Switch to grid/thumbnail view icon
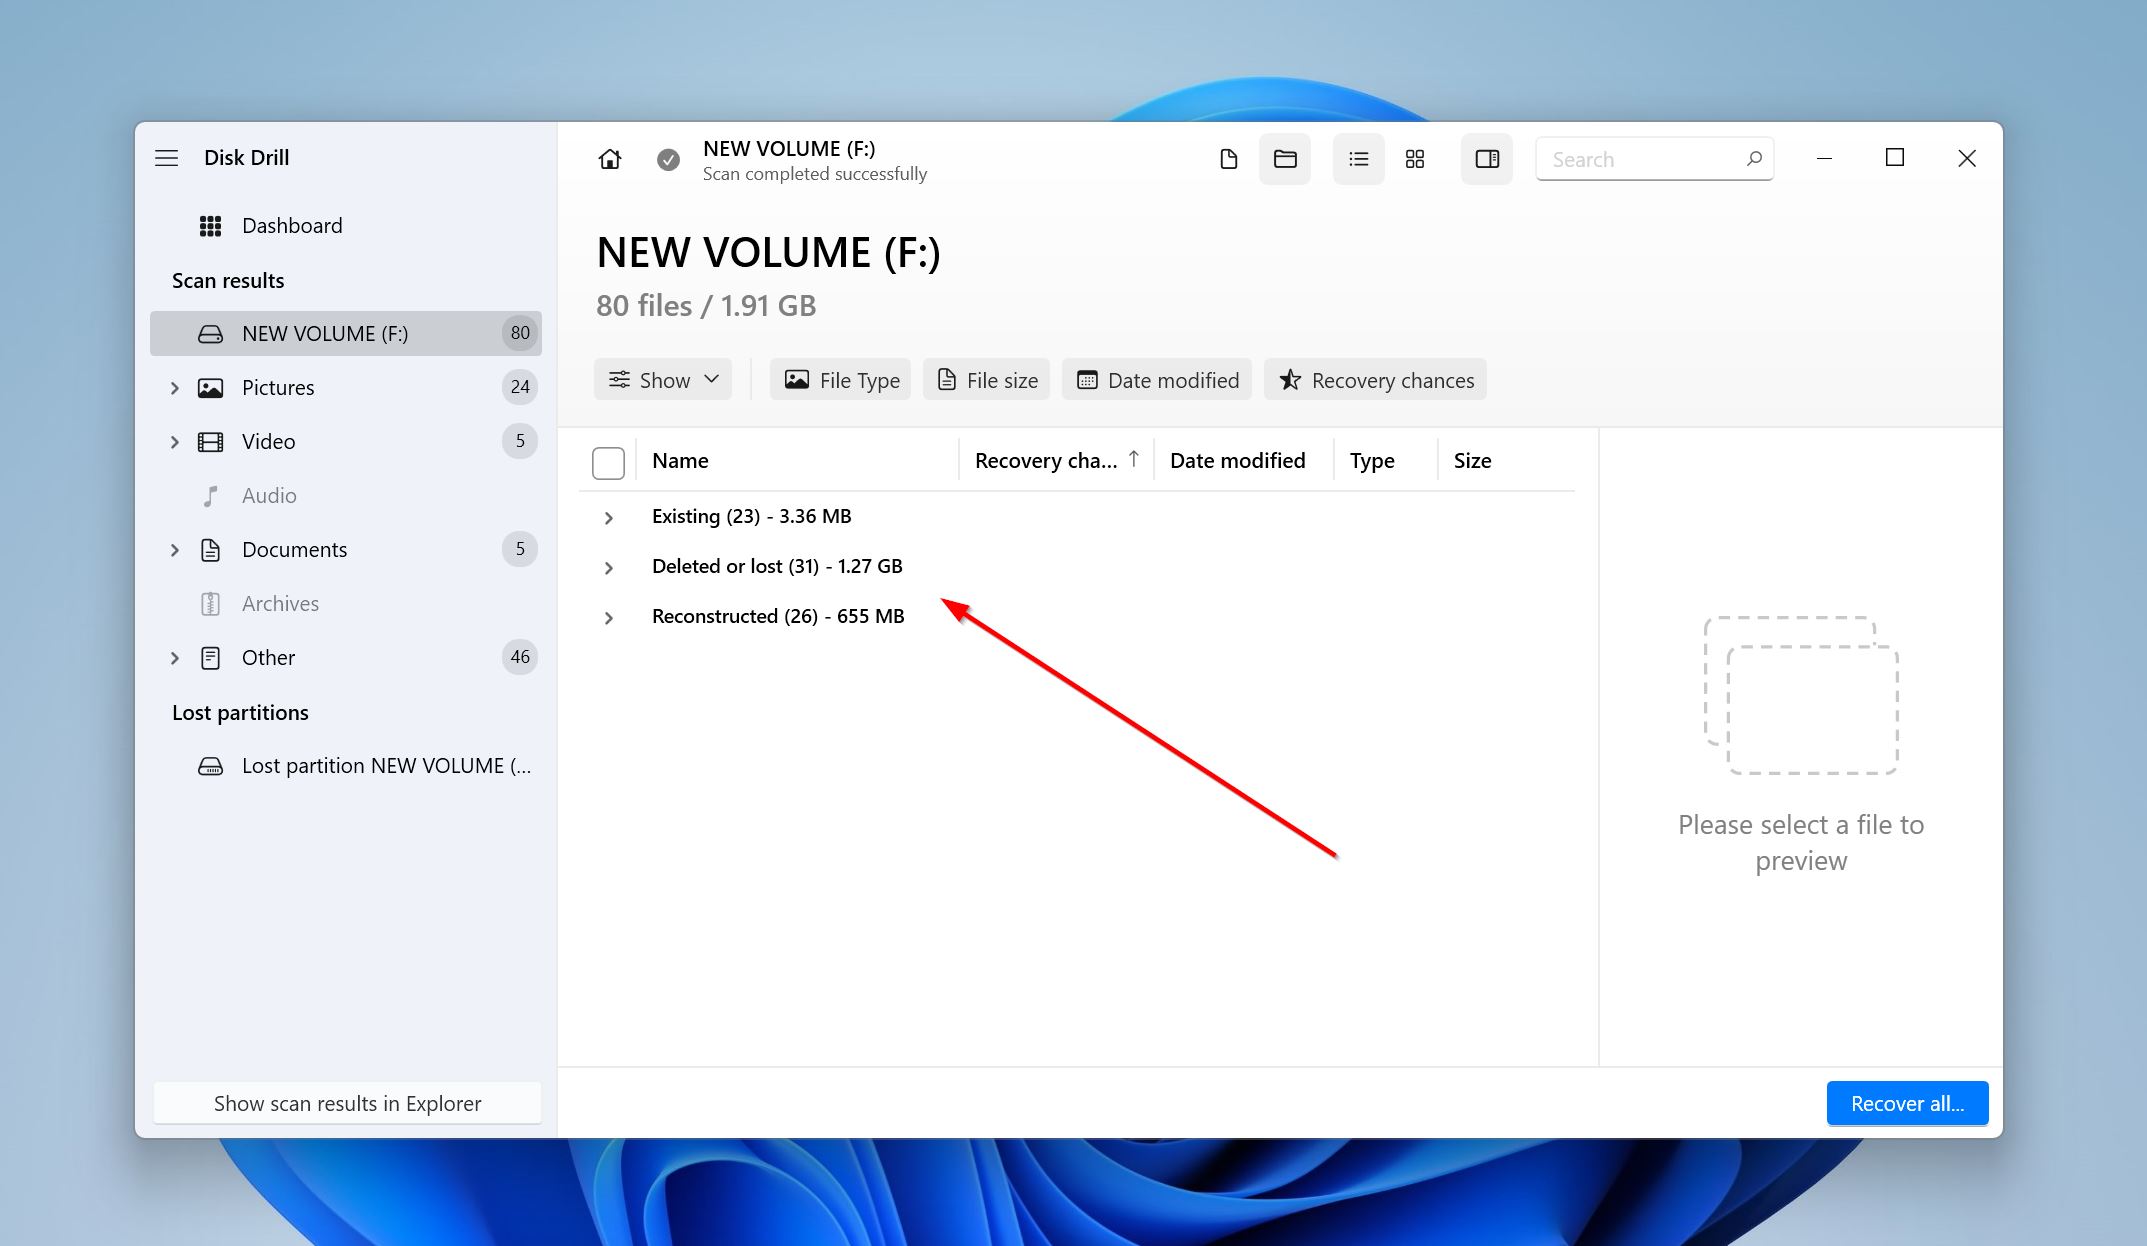This screenshot has width=2147, height=1246. tap(1417, 159)
